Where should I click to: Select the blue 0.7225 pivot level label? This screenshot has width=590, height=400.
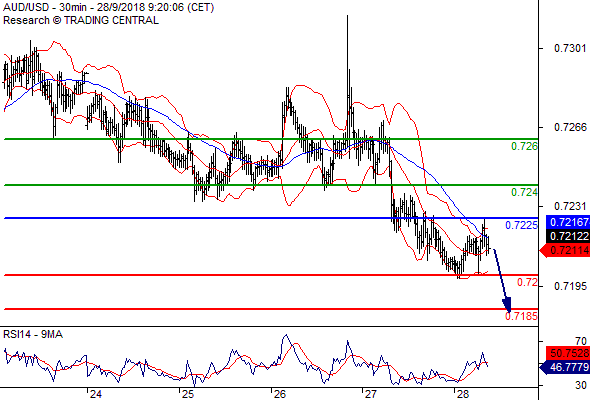coord(521,225)
